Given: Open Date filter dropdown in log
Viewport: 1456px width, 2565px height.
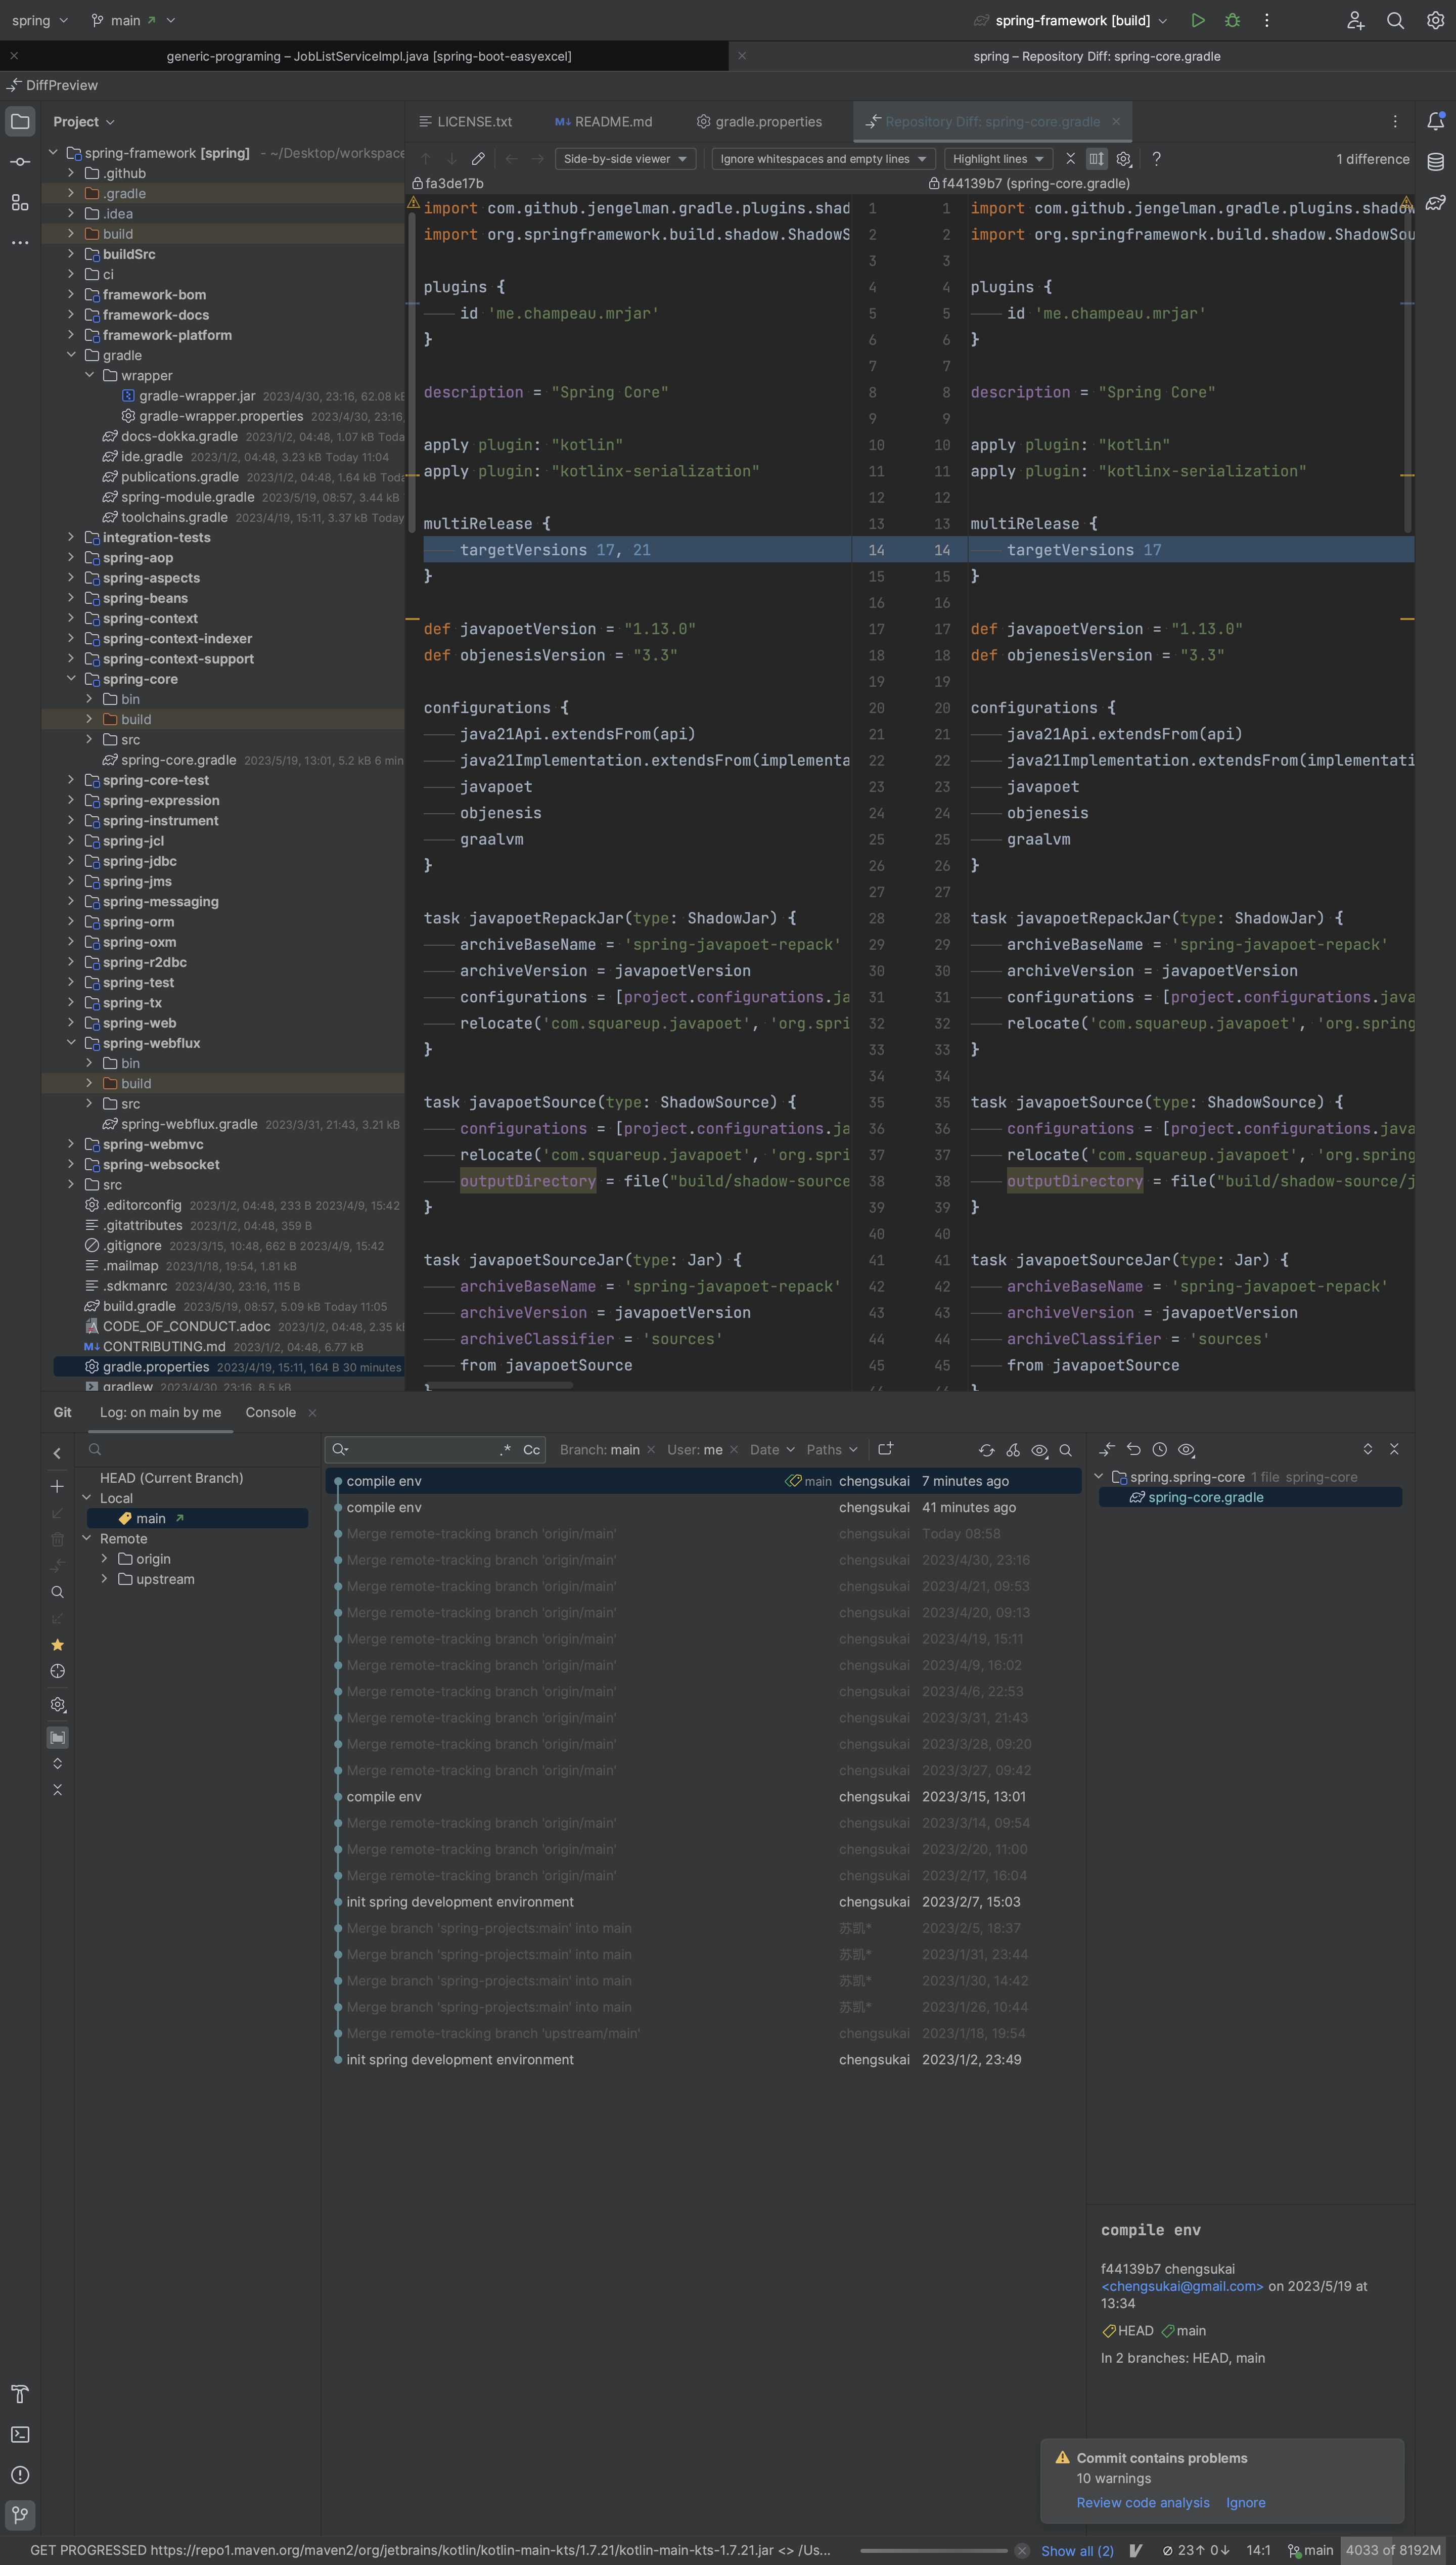Looking at the screenshot, I should pos(772,1450).
